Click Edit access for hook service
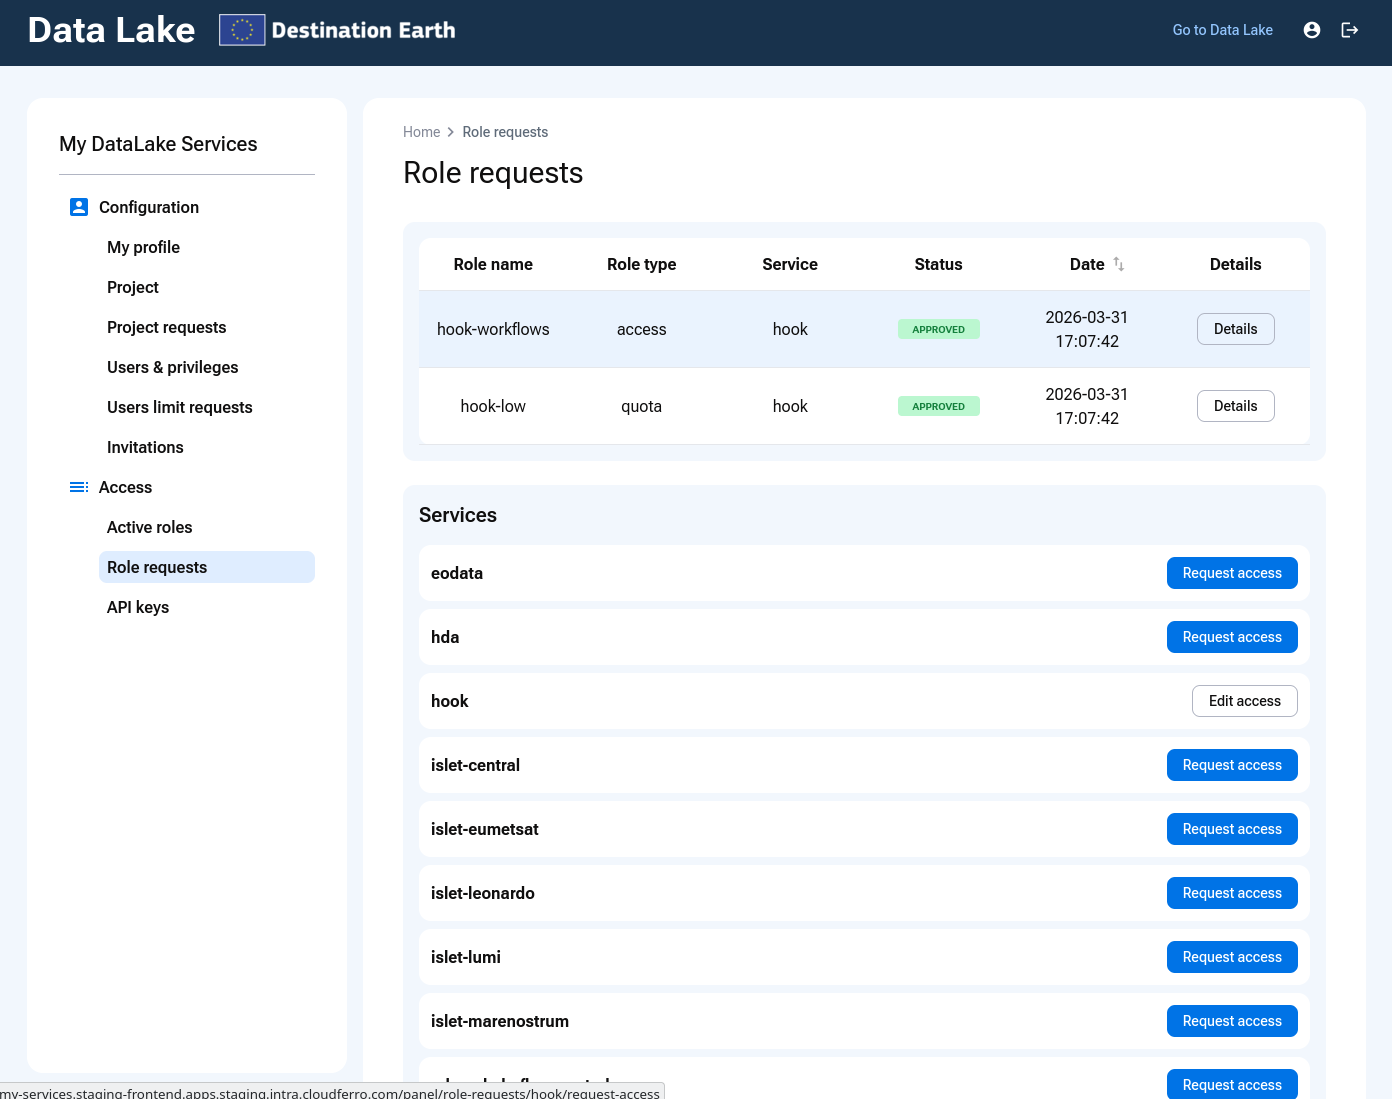The width and height of the screenshot is (1392, 1099). click(x=1245, y=701)
